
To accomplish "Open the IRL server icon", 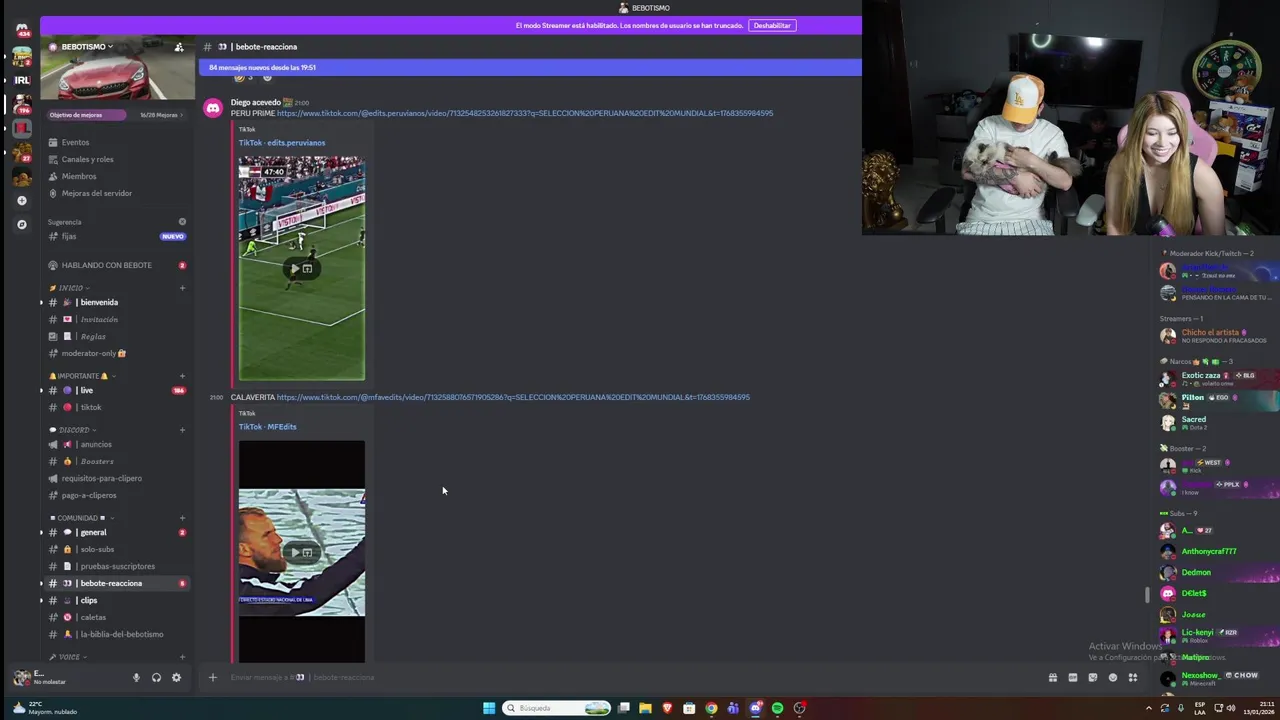I will click(22, 80).
